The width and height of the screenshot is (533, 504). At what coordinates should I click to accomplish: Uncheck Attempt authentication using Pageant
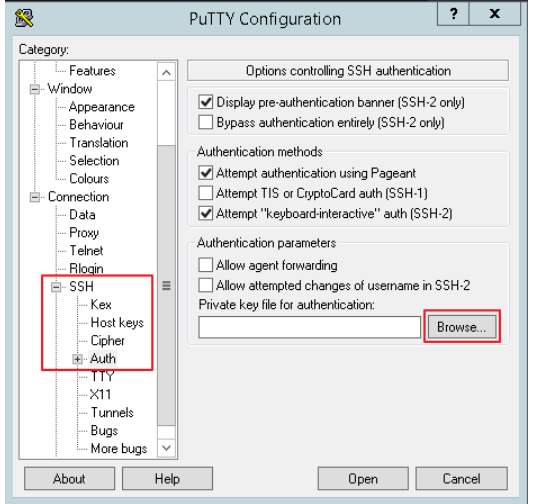[206, 173]
